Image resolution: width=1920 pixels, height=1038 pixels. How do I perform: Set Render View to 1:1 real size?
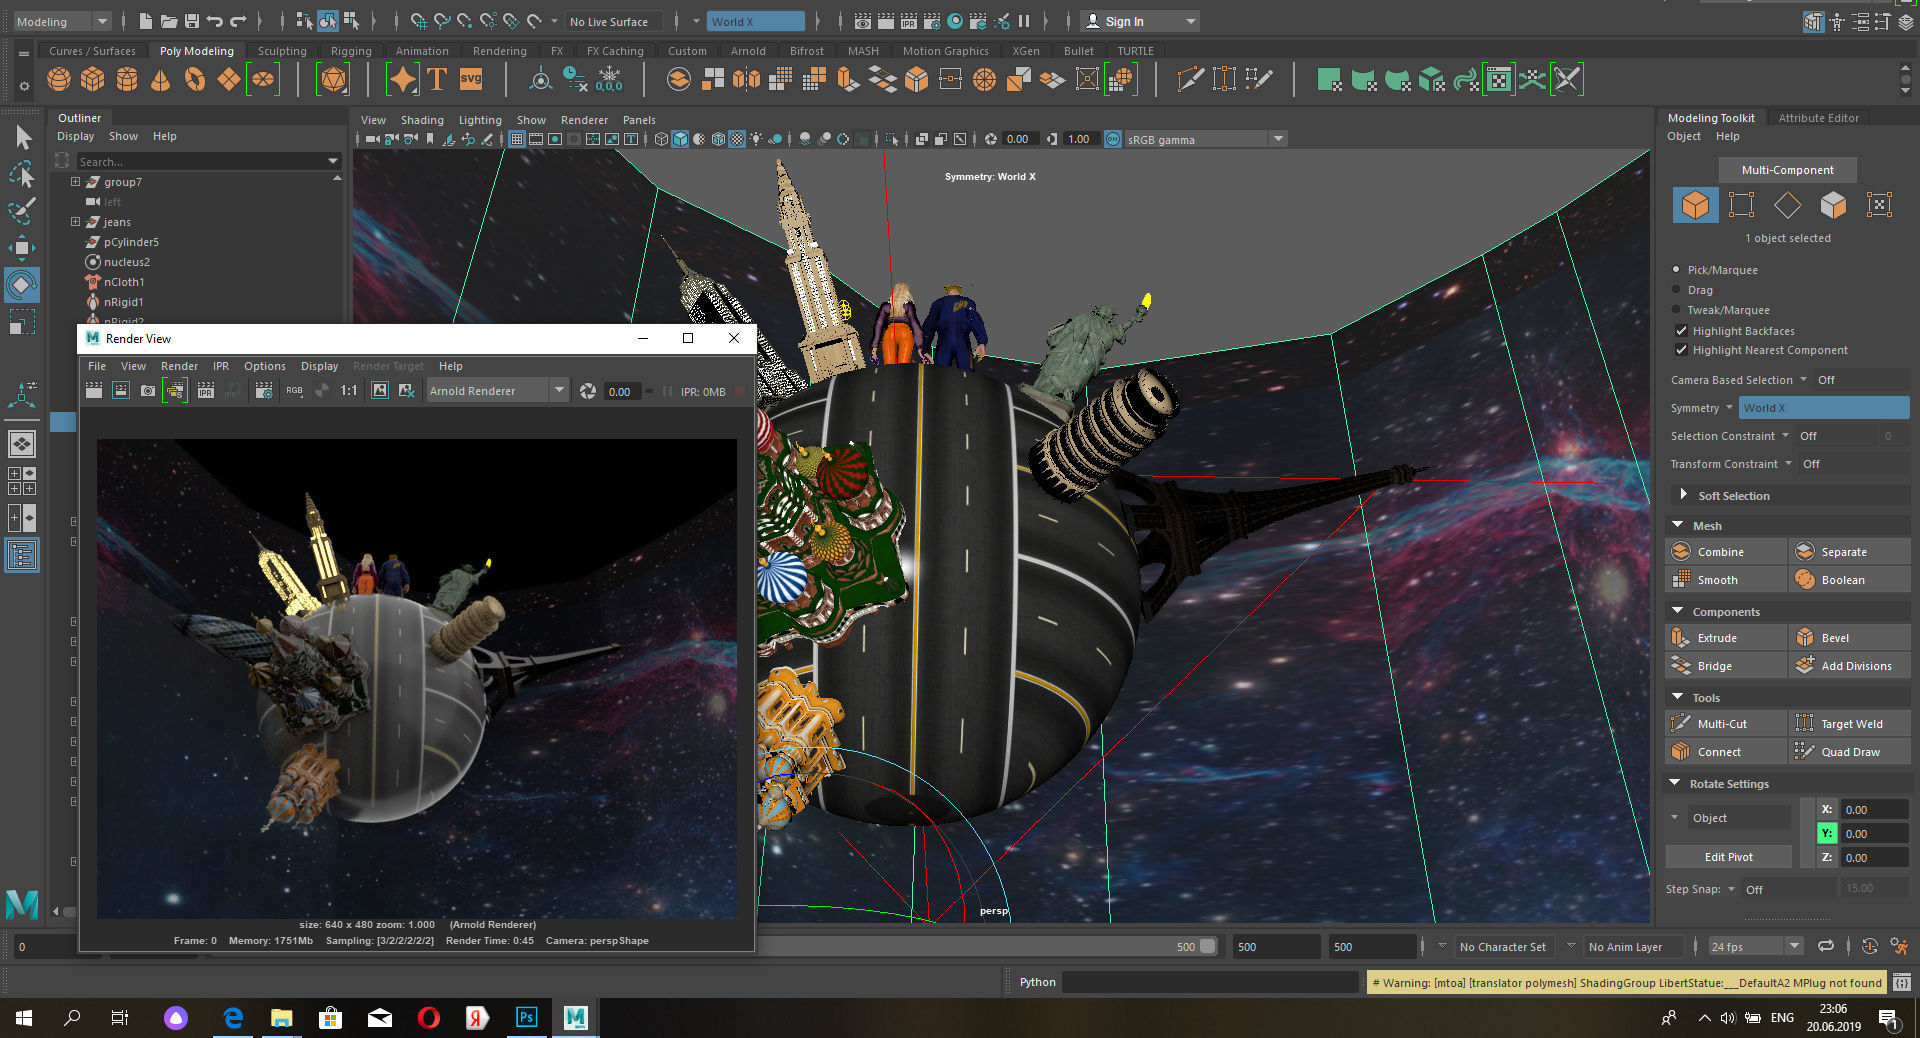[348, 391]
